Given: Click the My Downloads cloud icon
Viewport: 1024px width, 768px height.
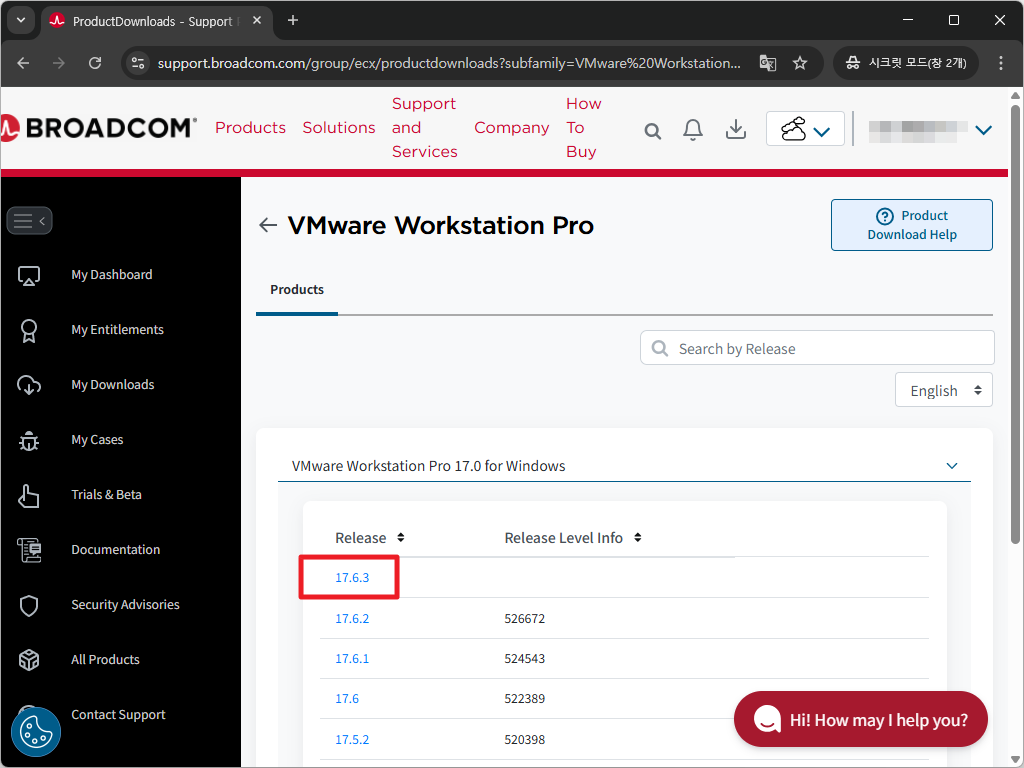Looking at the screenshot, I should point(29,385).
